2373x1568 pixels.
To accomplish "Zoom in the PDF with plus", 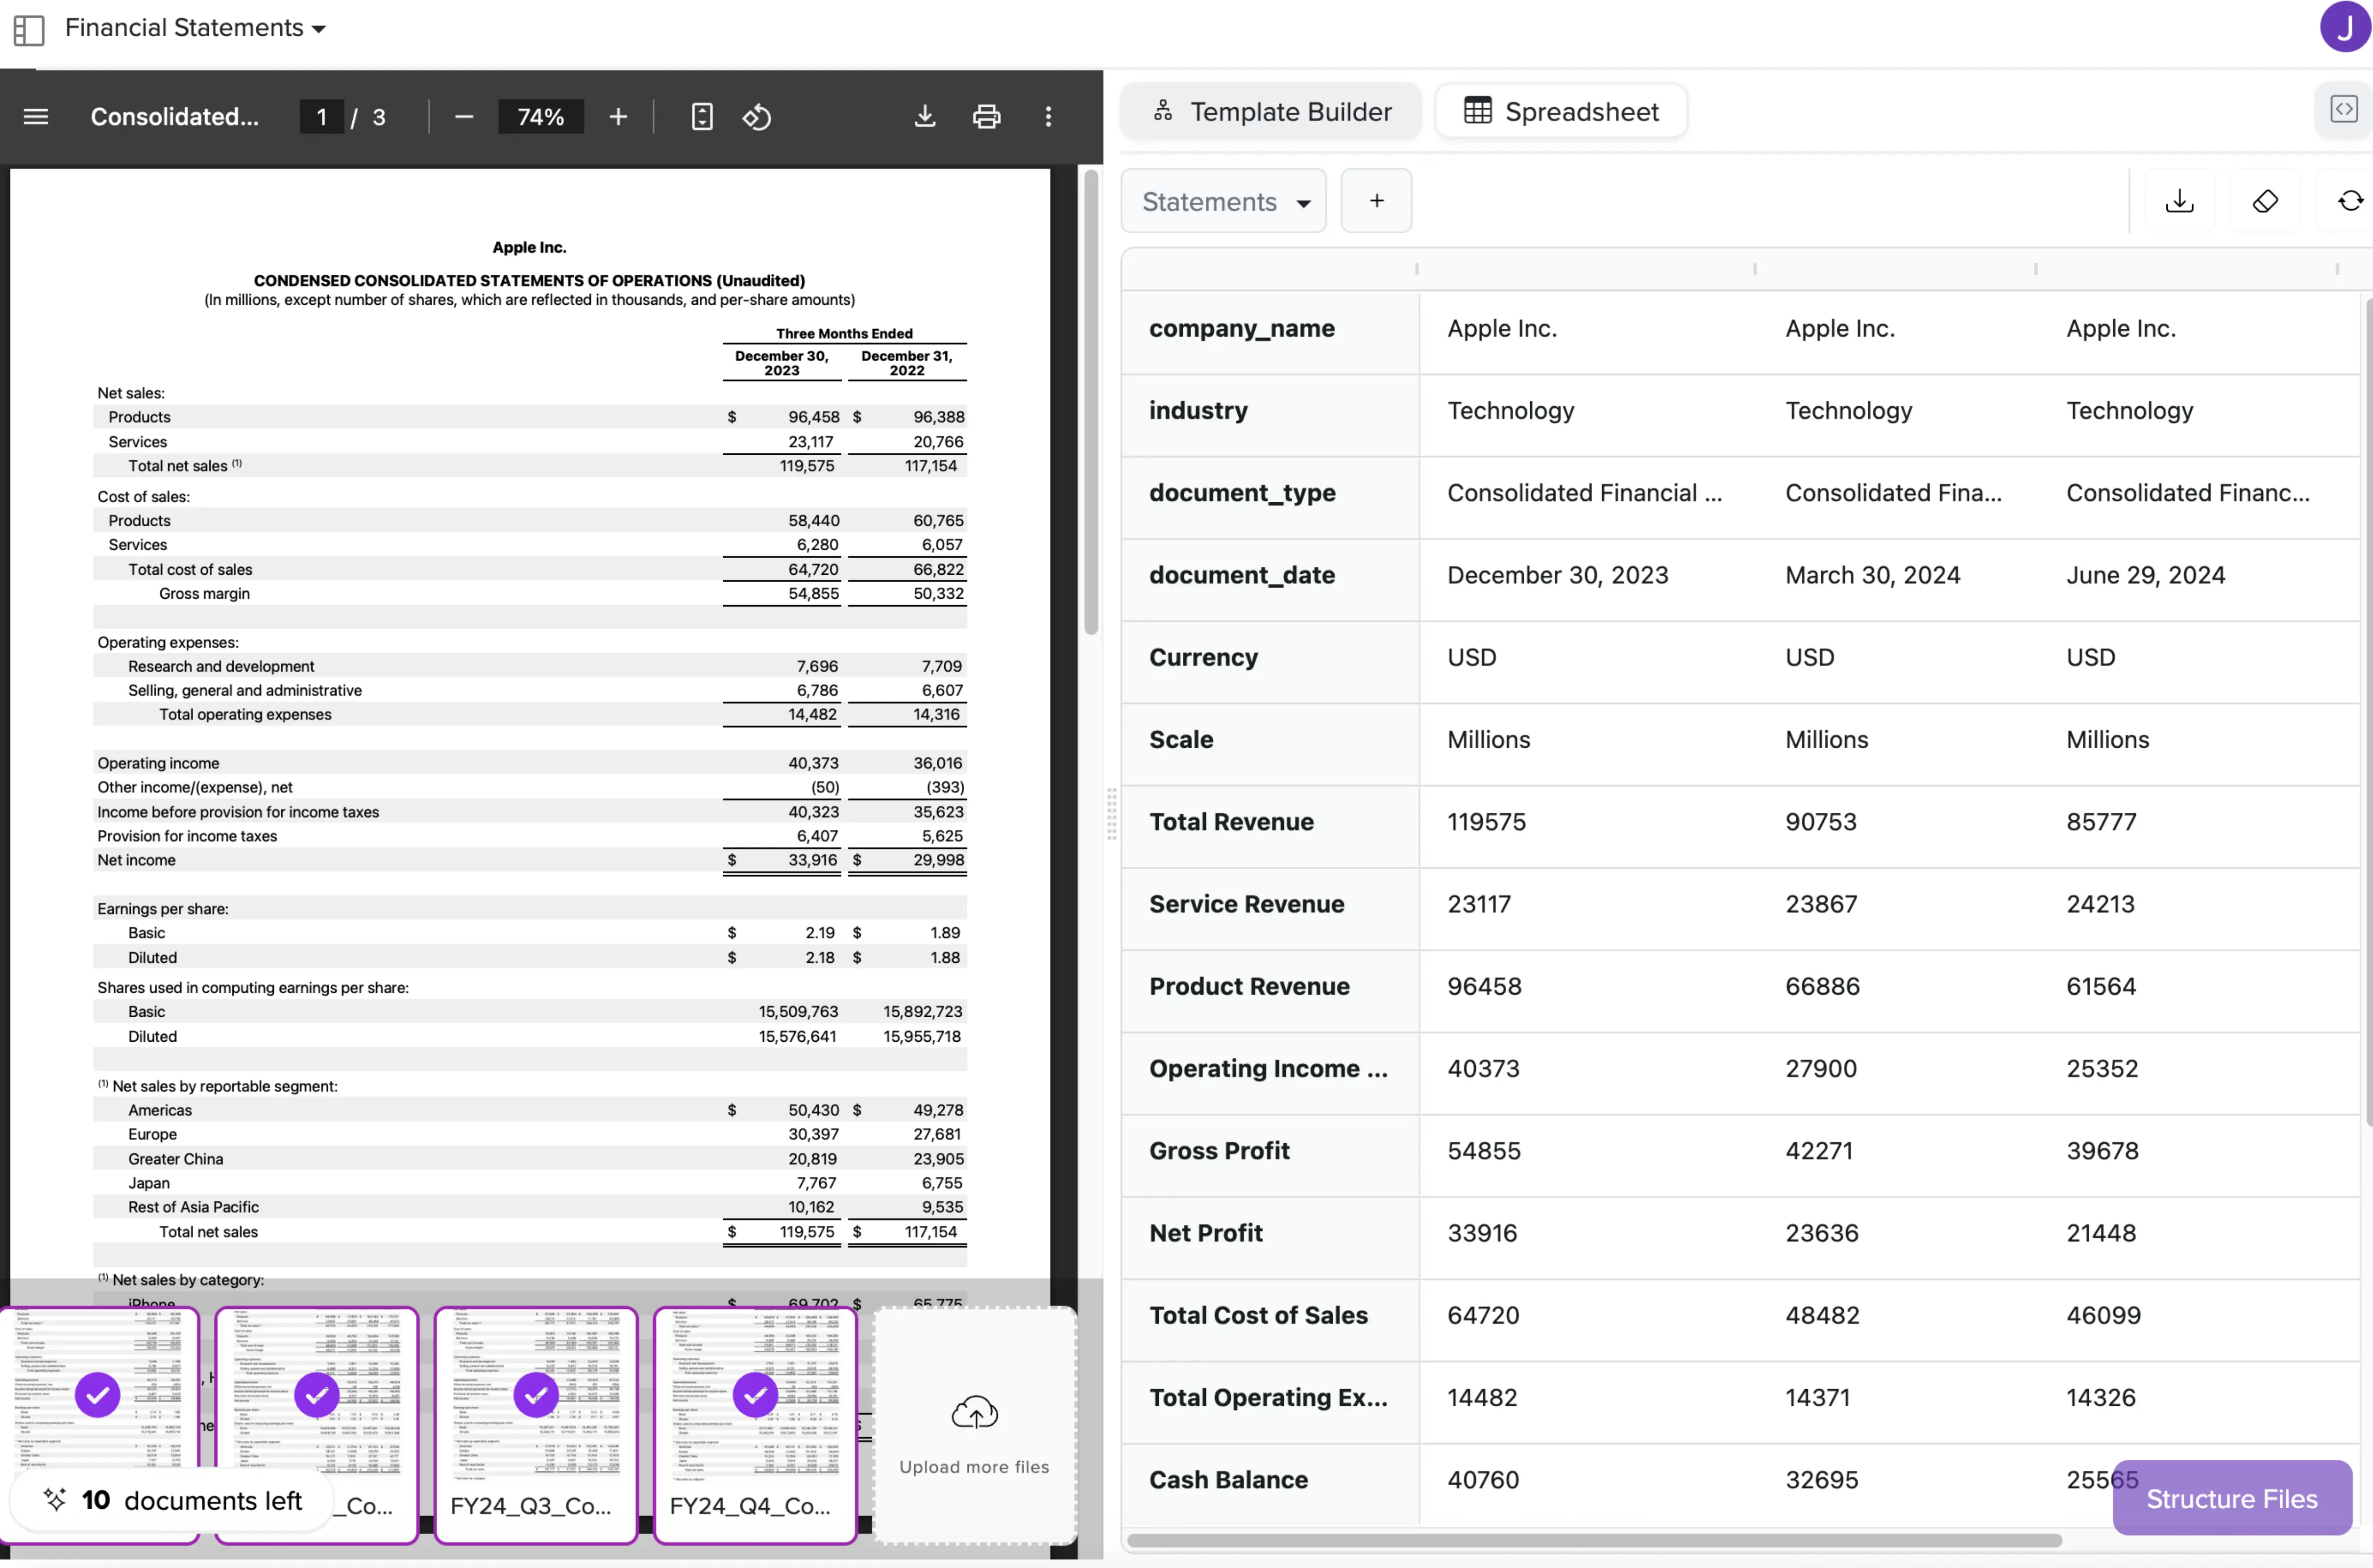I will (618, 117).
